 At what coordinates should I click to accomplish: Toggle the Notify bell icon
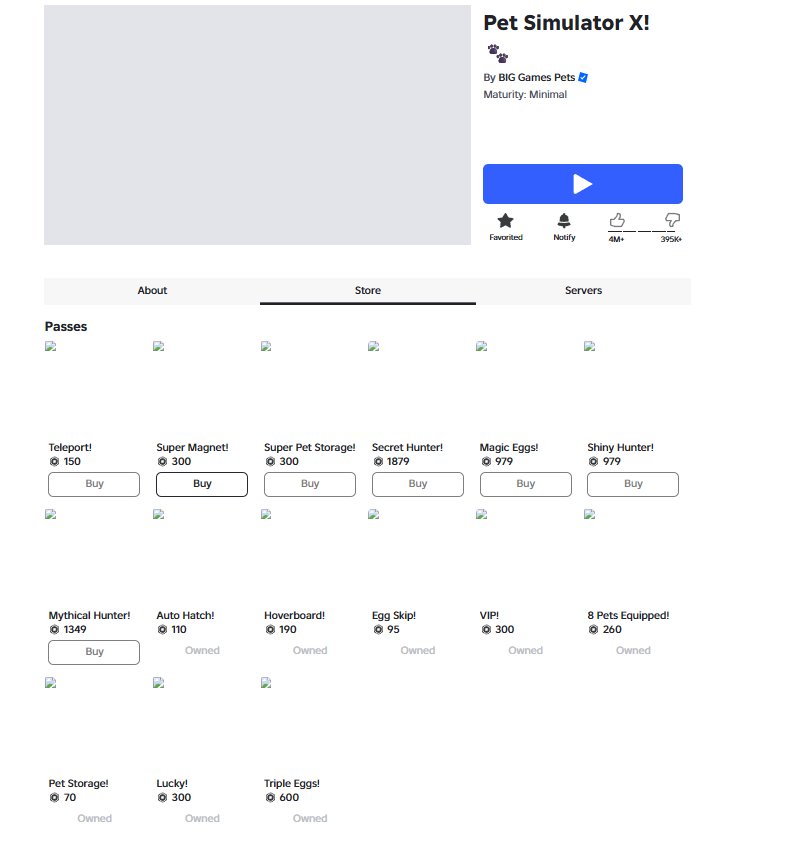(564, 220)
